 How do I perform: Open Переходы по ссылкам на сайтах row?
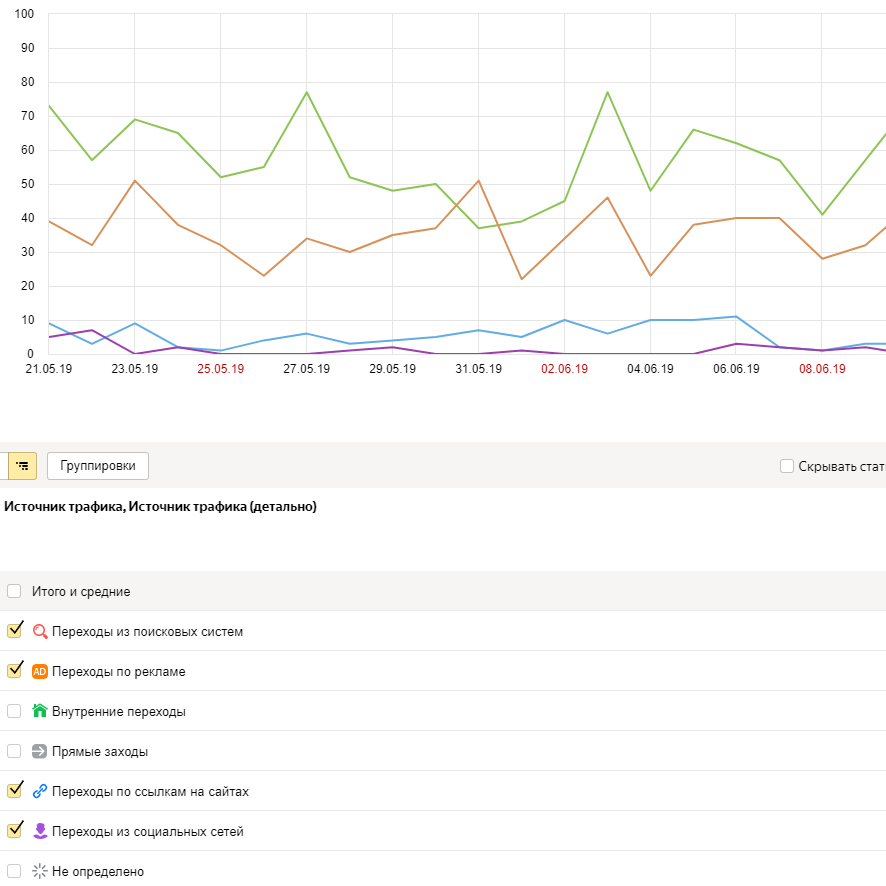click(443, 791)
